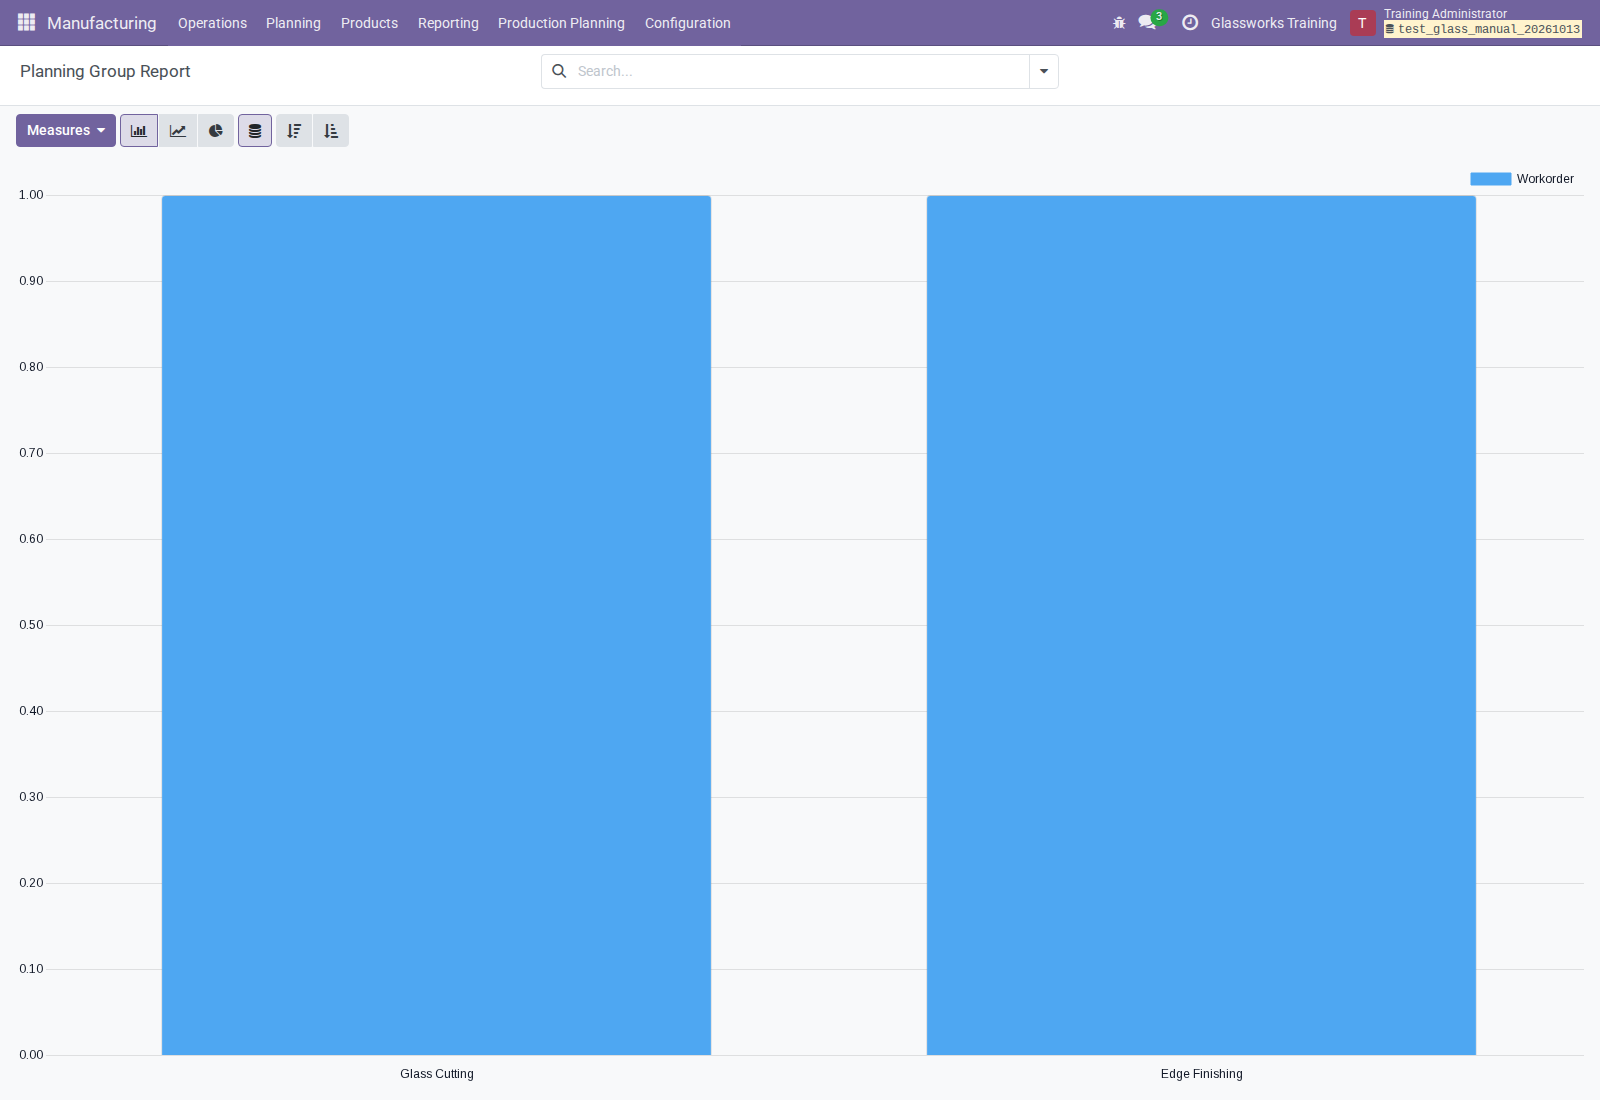Open Training Administrator user menu

[1445, 14]
